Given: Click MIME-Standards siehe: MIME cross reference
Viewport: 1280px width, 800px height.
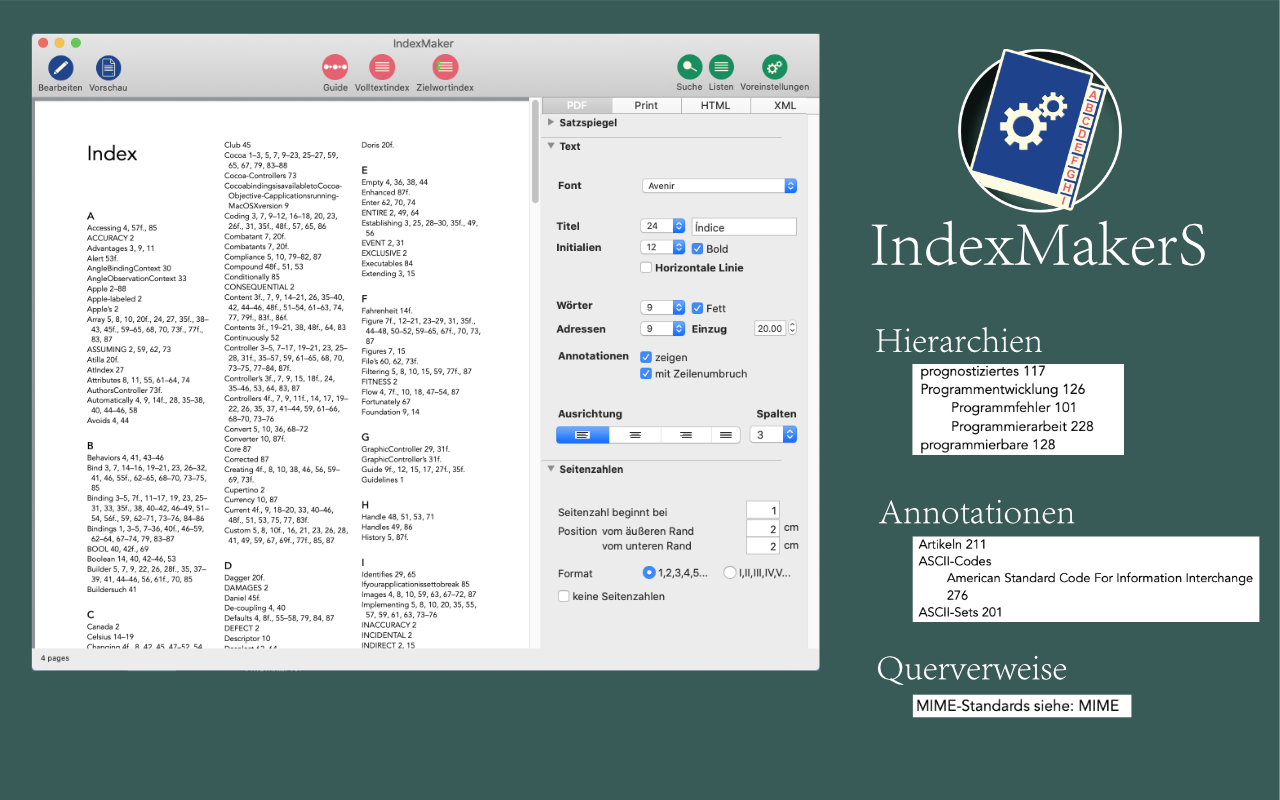Looking at the screenshot, I should click(1017, 706).
